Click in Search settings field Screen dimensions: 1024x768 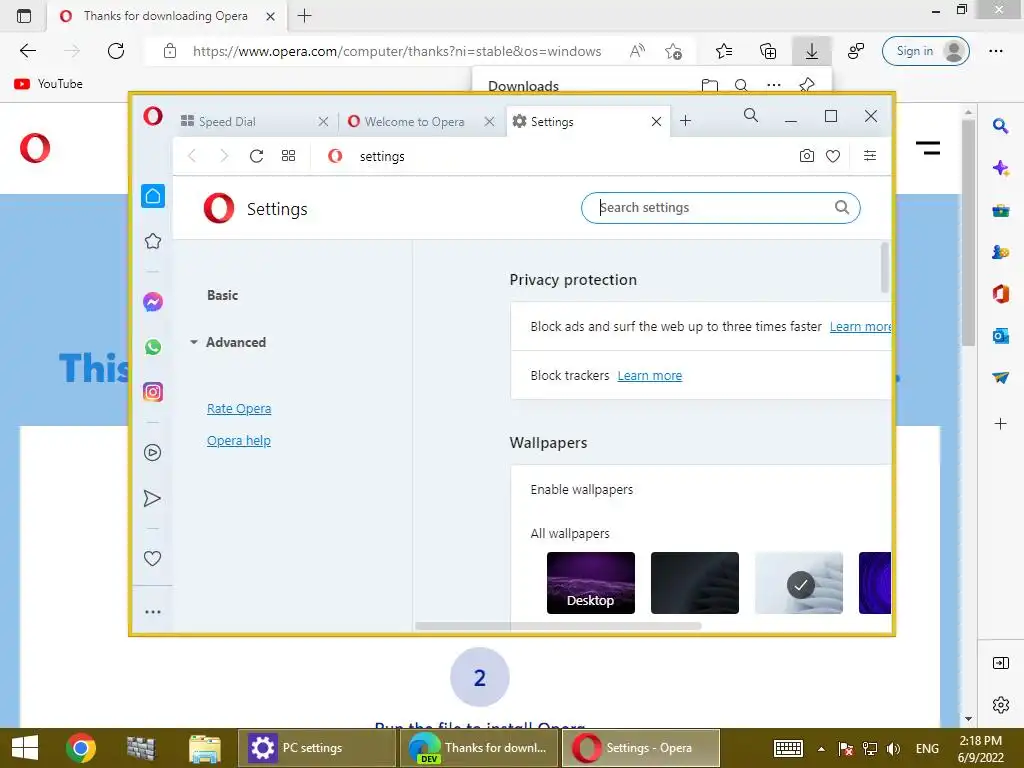click(x=720, y=208)
